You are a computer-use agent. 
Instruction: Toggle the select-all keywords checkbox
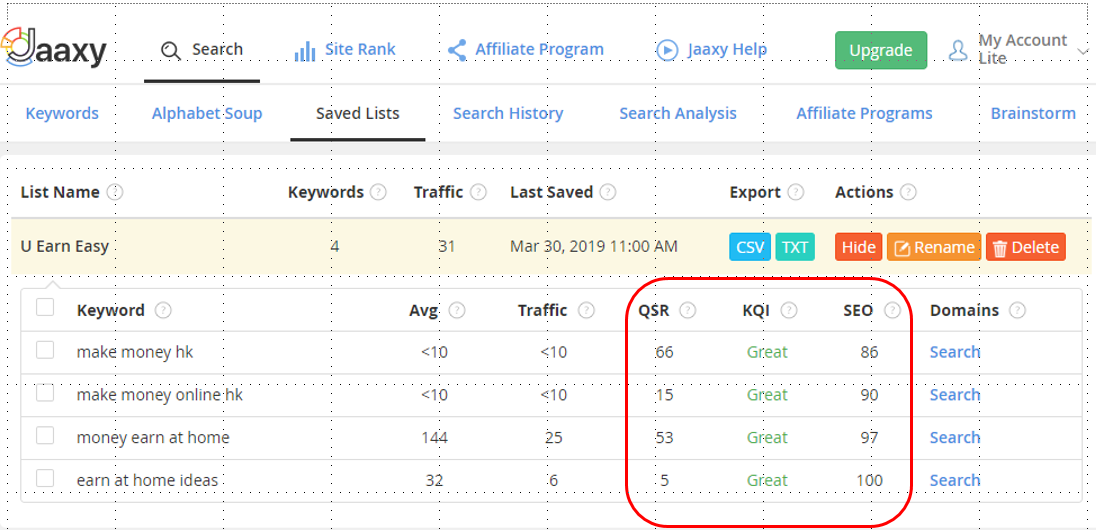(x=45, y=307)
